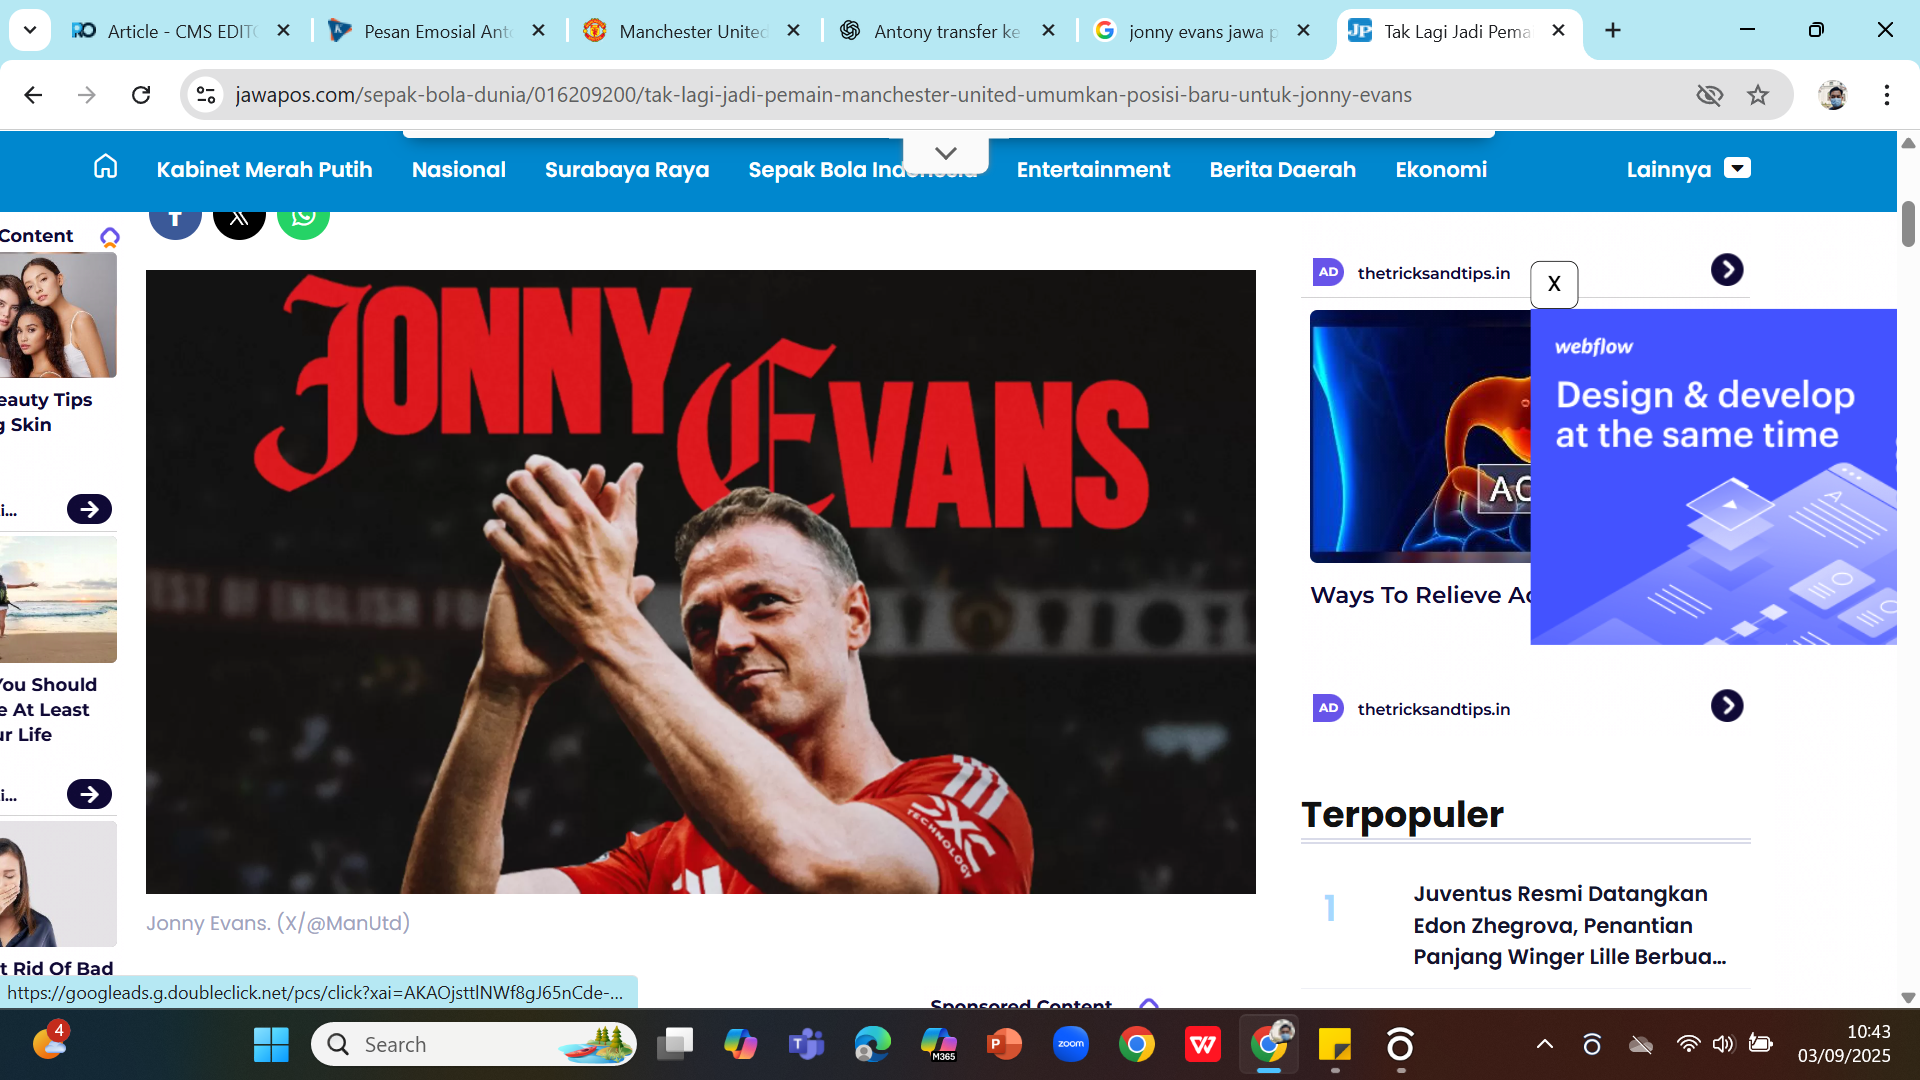Screen dimensions: 1920x1080
Task: Open Chrome three-dot menu
Action: coord(1887,95)
